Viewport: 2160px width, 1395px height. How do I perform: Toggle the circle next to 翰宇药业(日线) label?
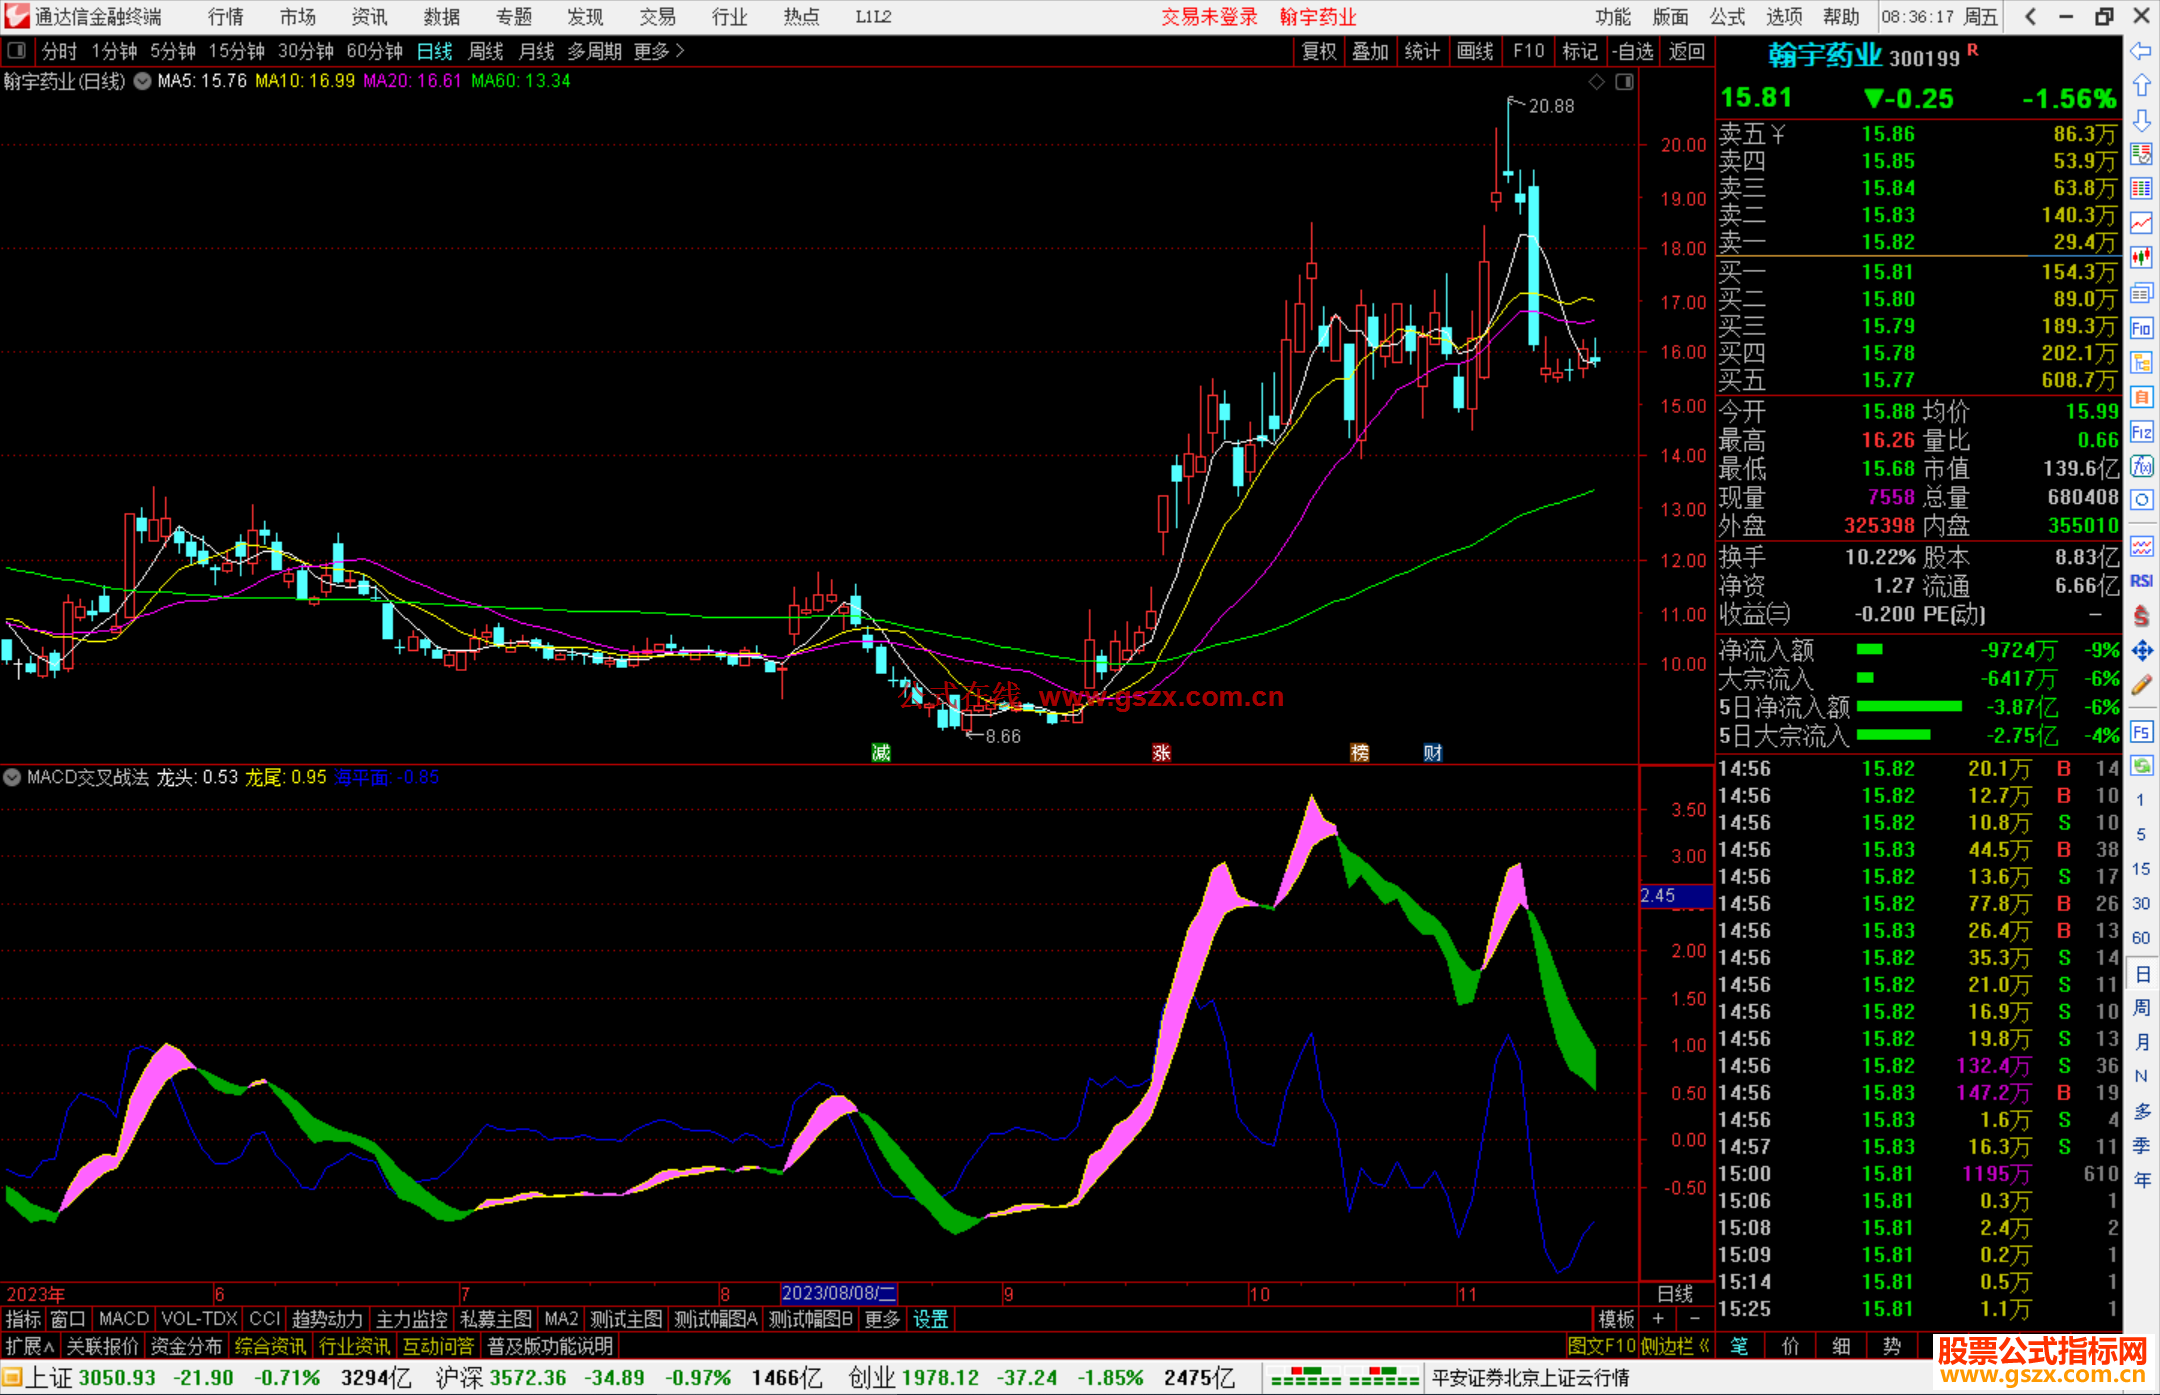(x=143, y=81)
